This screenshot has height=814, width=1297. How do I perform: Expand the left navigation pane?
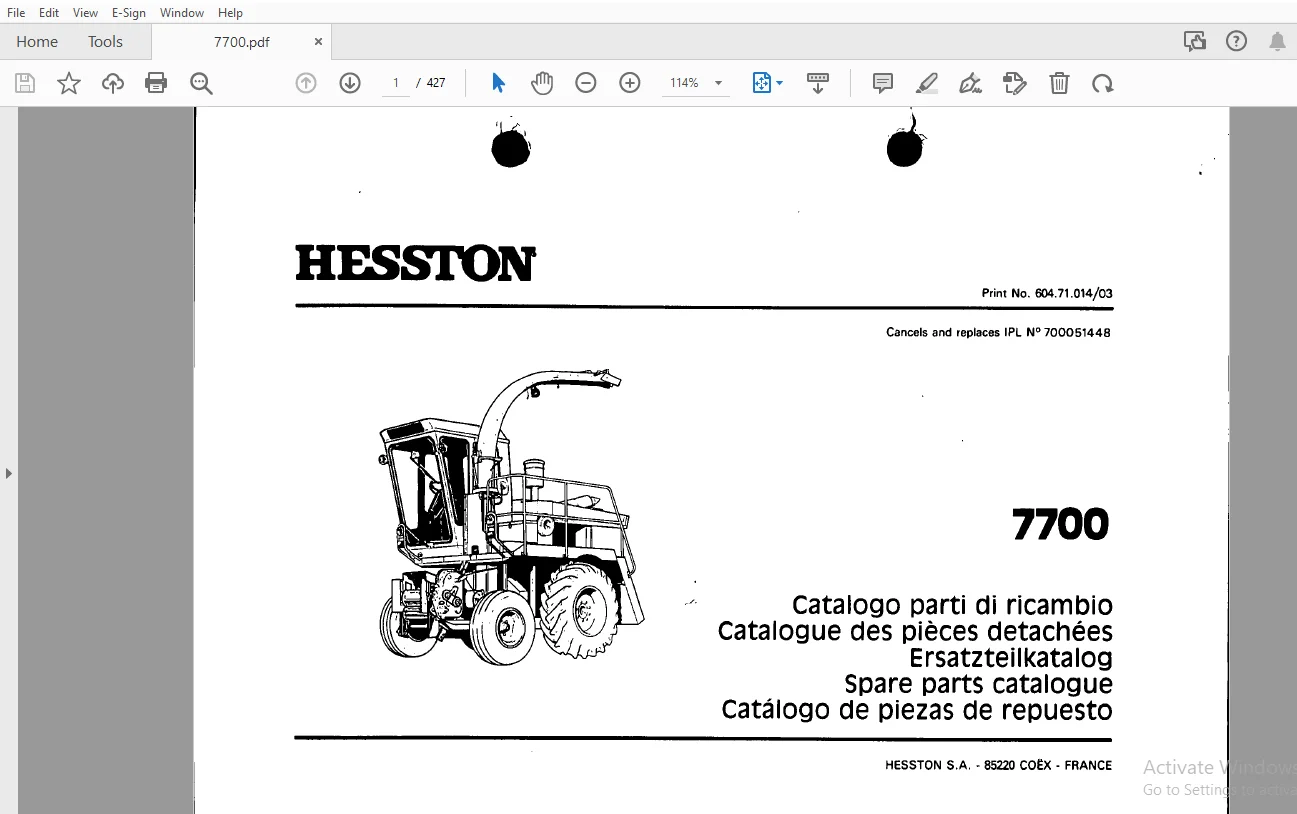point(9,473)
